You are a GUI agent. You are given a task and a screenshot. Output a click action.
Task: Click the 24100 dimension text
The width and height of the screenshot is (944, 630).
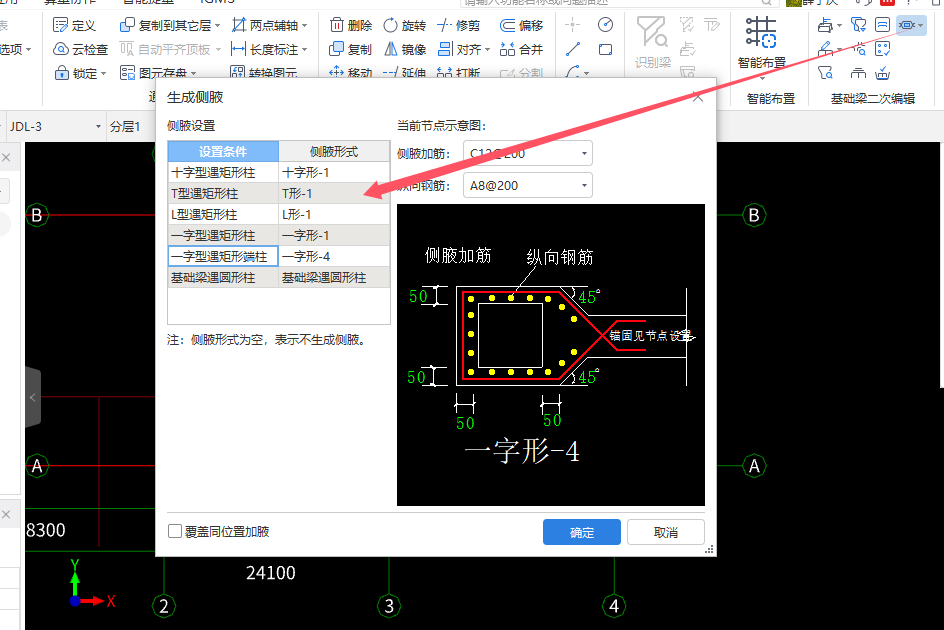pos(270,573)
